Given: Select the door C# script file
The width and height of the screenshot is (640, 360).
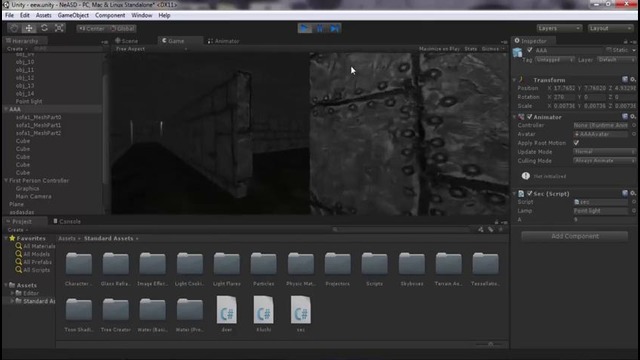Looking at the screenshot, I should point(227,313).
